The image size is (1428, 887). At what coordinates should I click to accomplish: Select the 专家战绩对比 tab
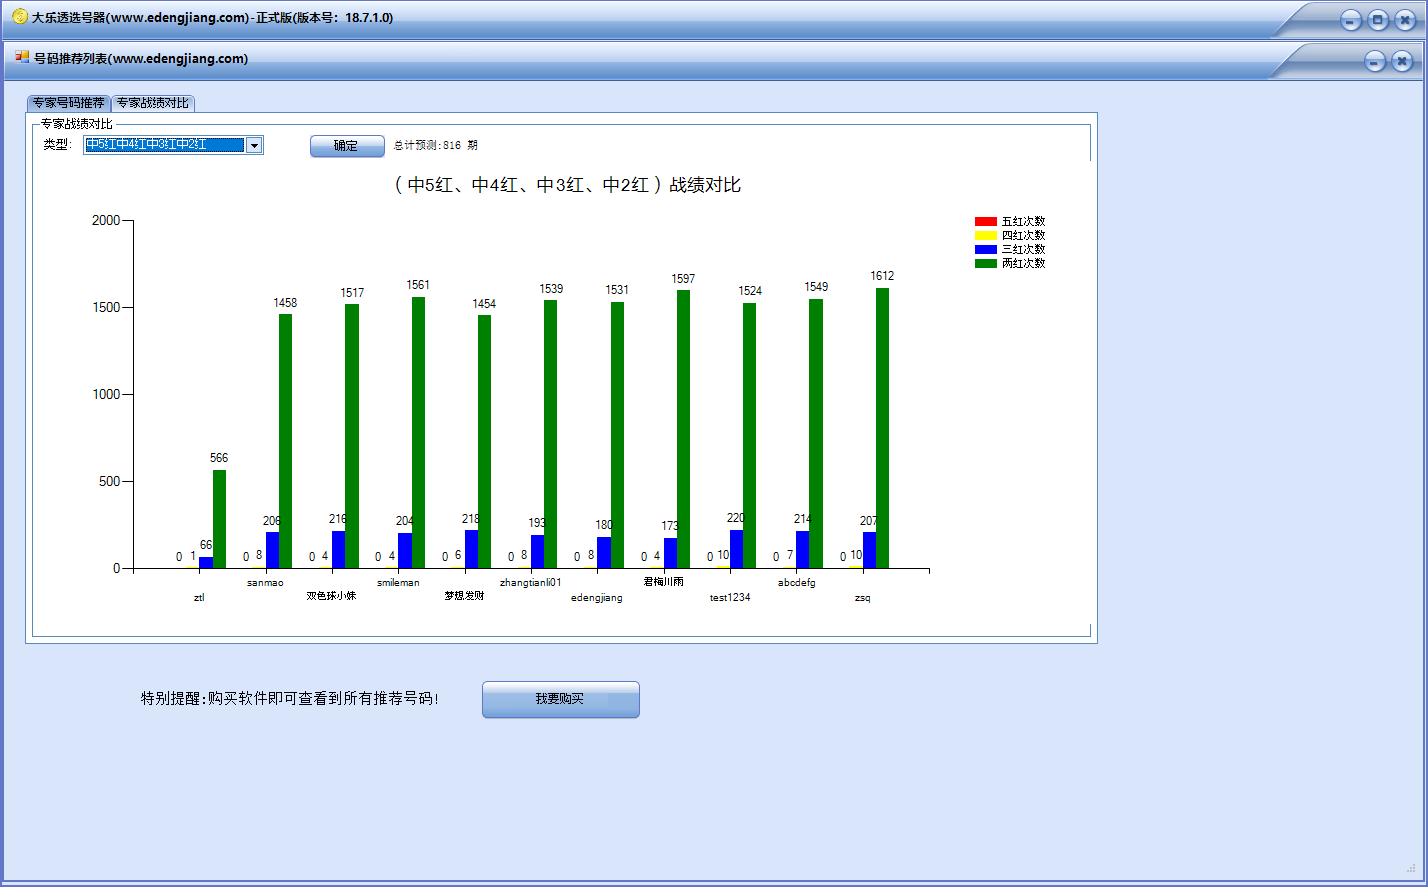[152, 103]
